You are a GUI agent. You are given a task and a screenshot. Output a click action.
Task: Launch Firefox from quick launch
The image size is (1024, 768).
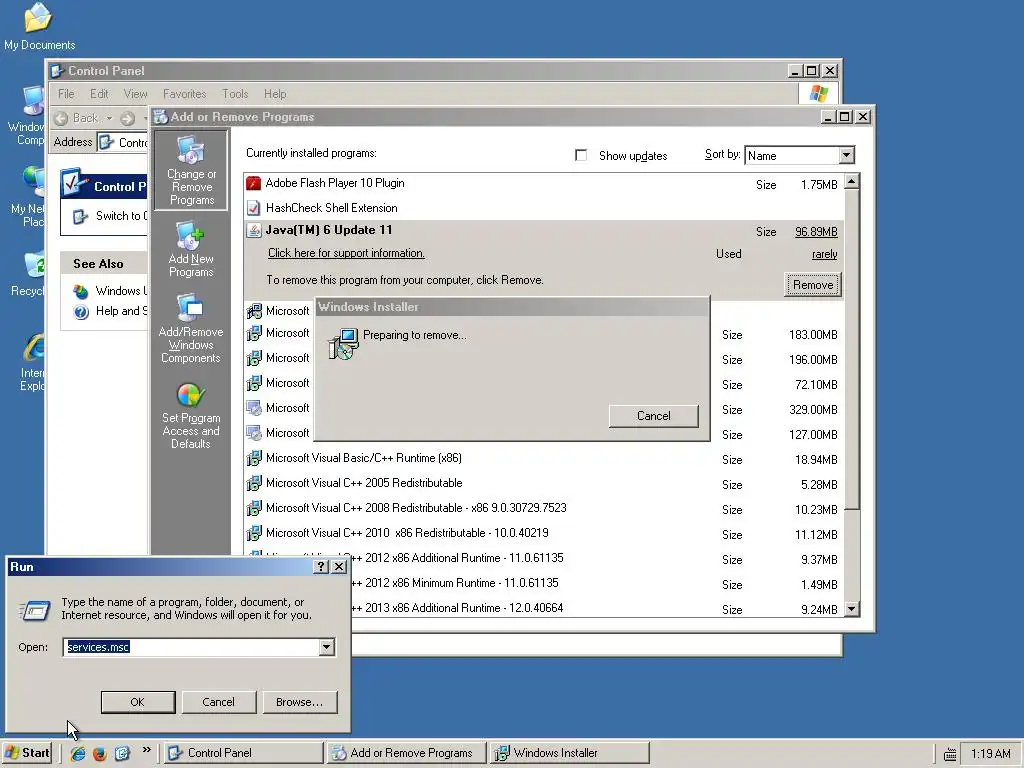[99, 753]
